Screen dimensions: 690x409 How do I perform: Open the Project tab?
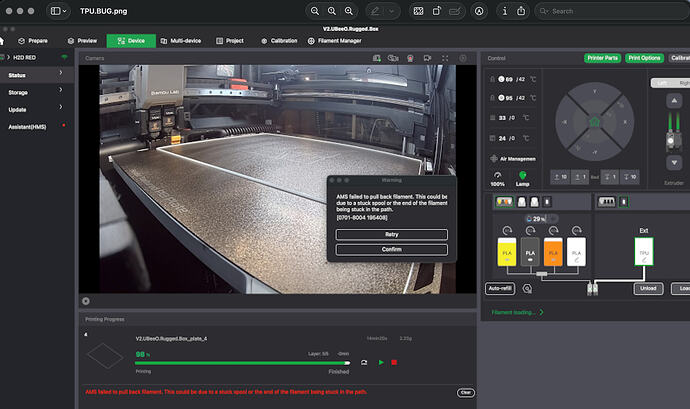point(230,41)
